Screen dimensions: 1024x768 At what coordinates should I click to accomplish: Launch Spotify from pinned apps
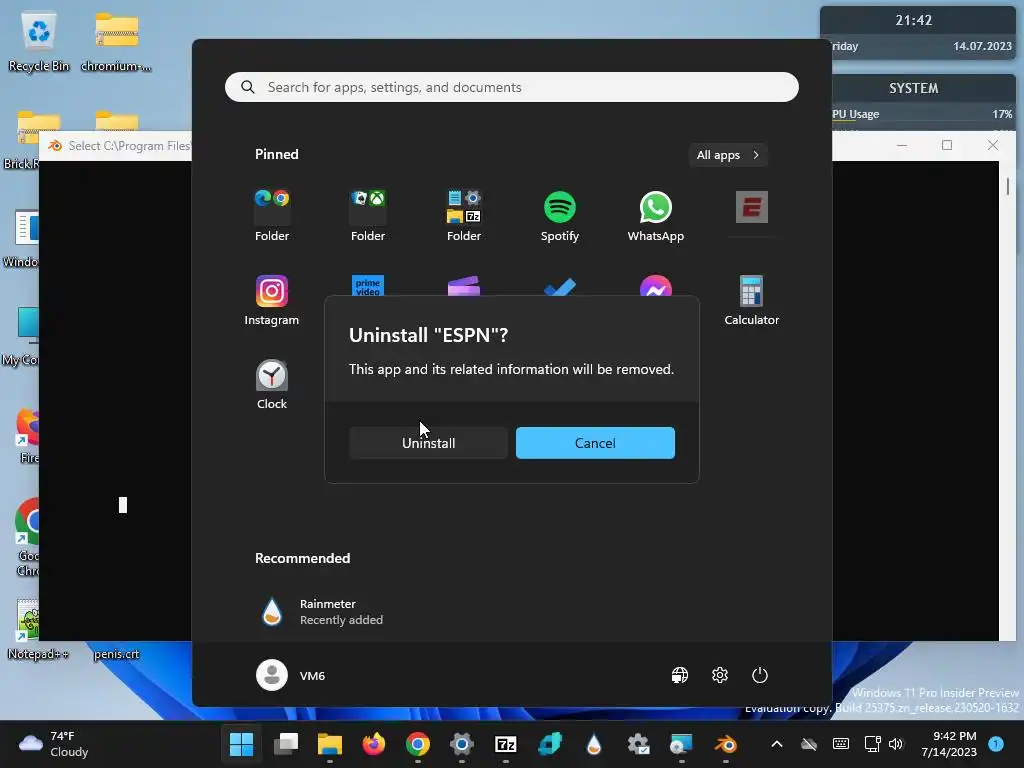(x=560, y=216)
